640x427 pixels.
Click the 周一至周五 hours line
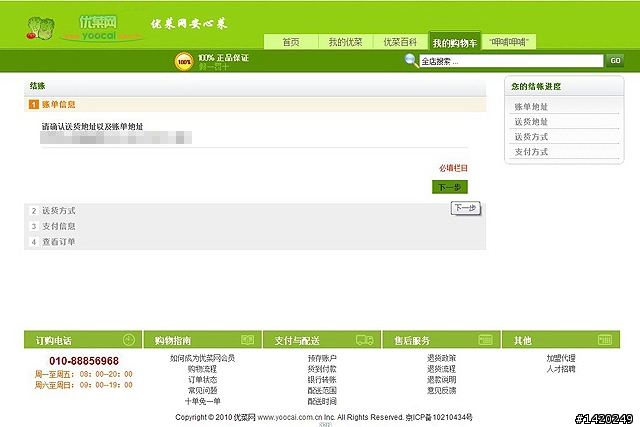coord(84,374)
